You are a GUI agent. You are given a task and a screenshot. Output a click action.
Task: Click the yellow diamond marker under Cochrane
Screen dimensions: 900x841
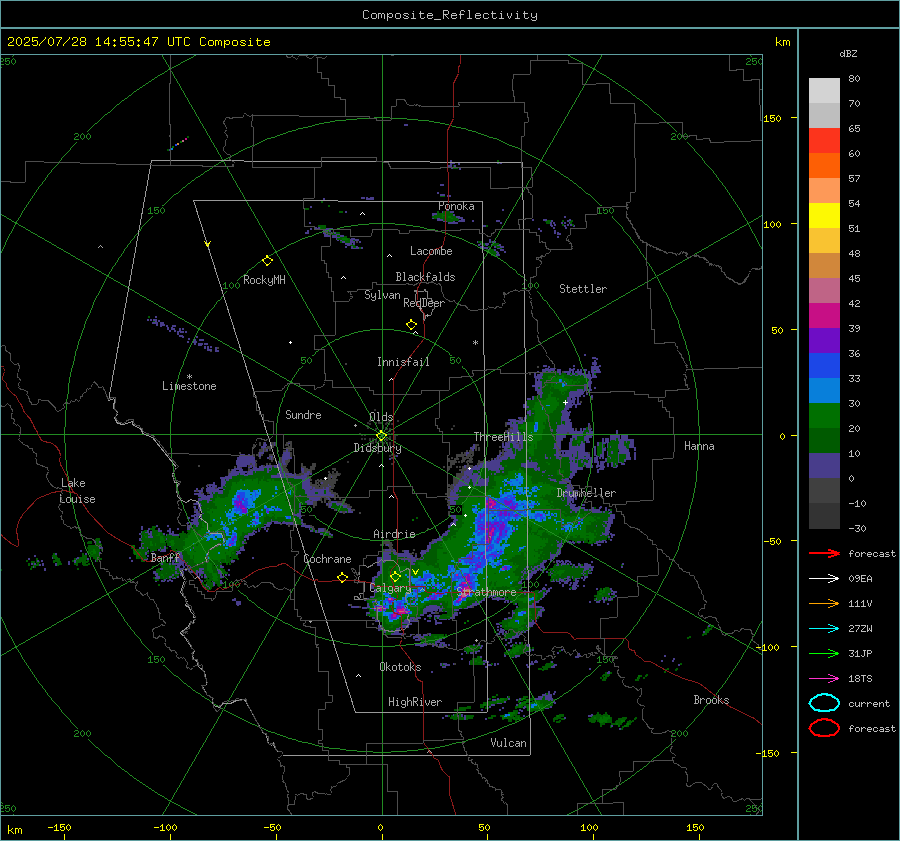pyautogui.click(x=343, y=577)
